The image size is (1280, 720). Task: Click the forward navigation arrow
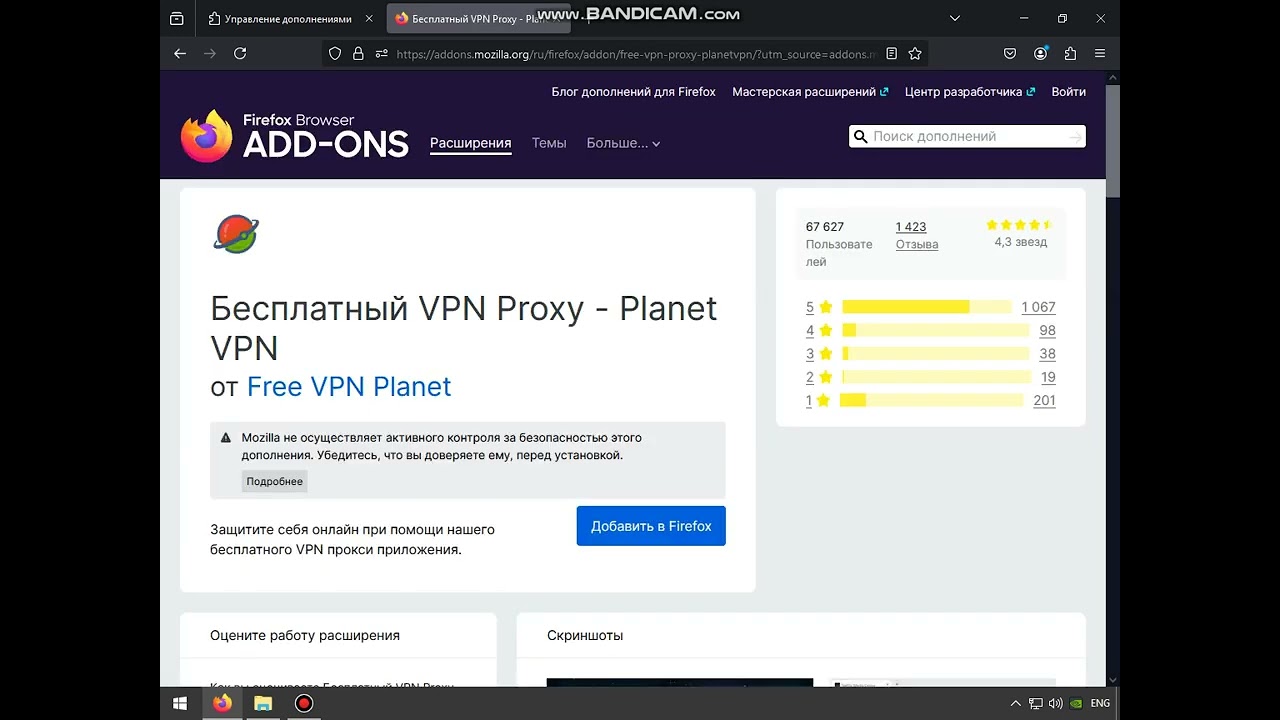coord(210,54)
